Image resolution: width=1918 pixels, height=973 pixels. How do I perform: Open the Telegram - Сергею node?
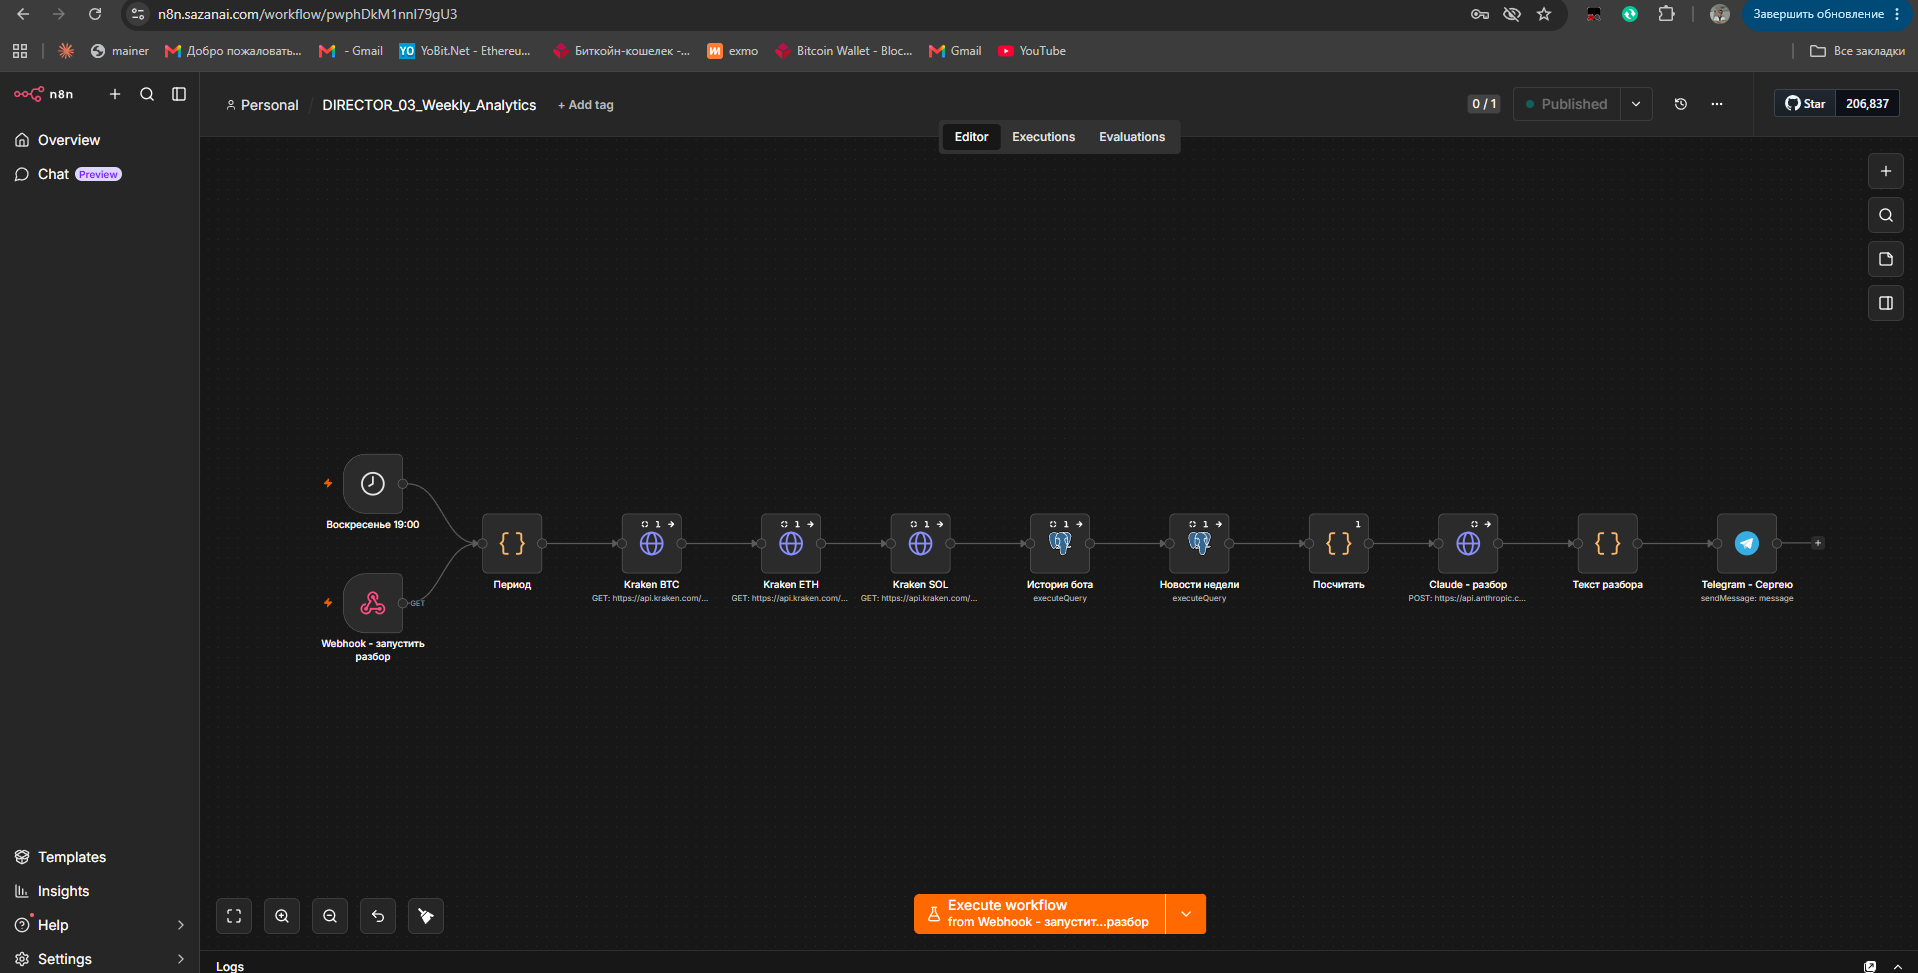[x=1746, y=543]
